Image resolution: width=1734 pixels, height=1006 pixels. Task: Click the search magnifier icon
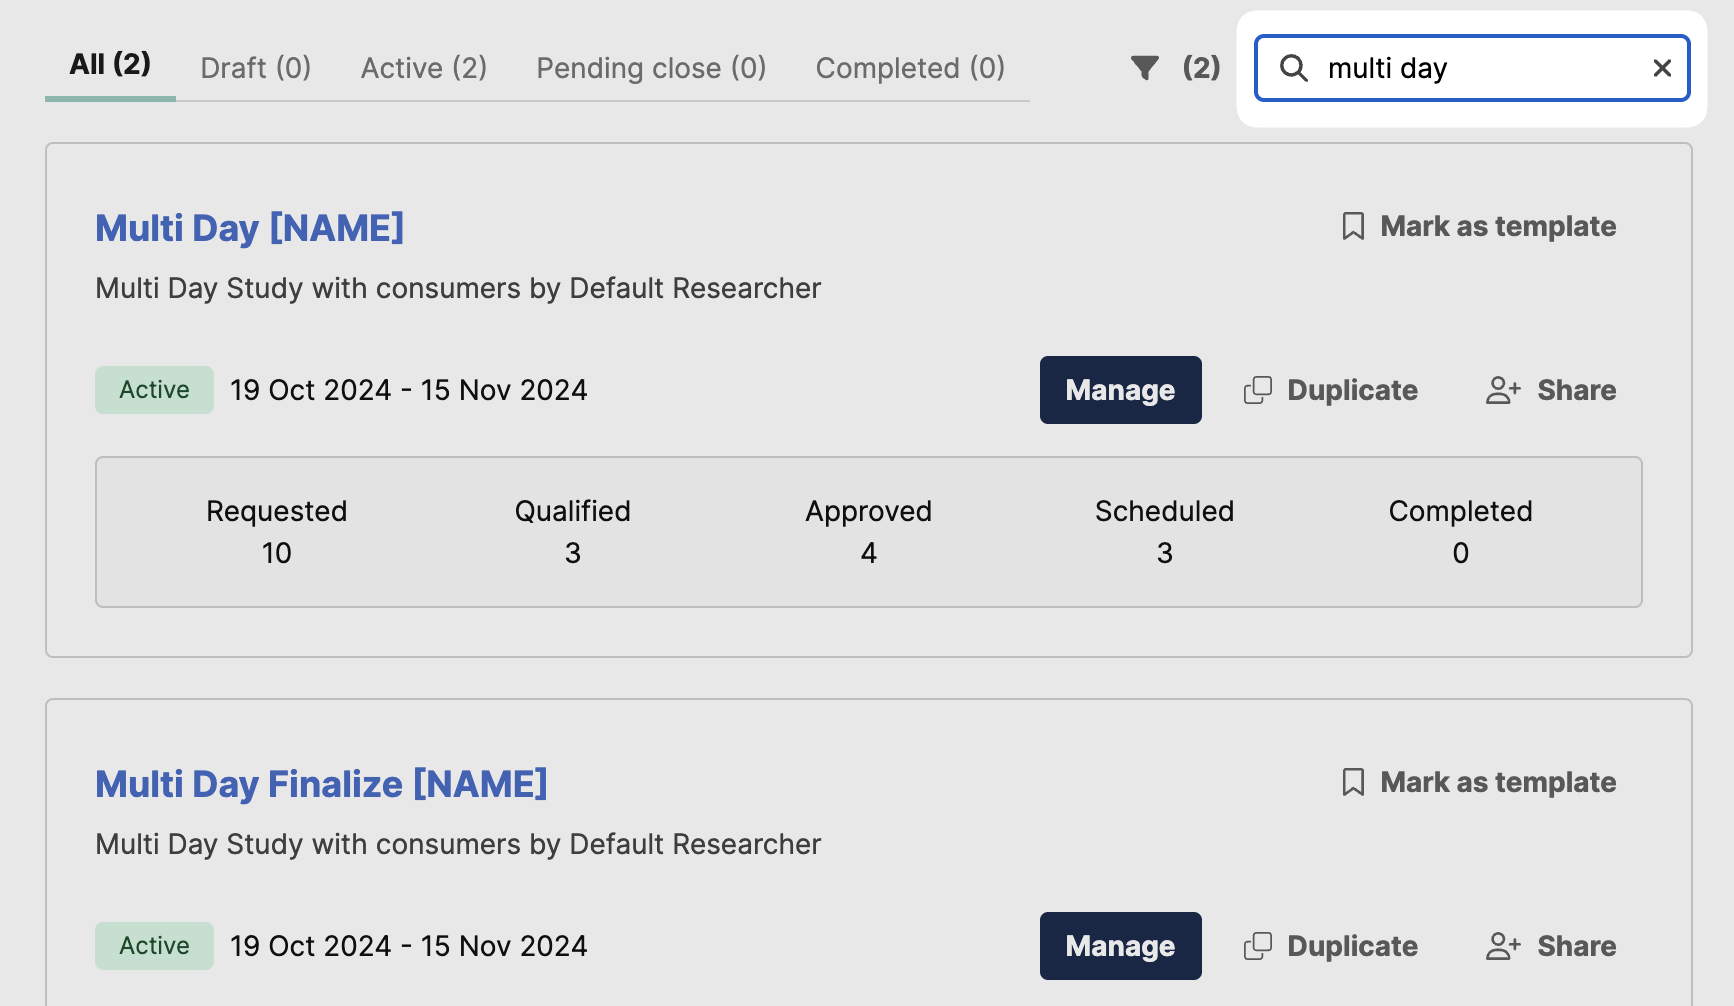click(x=1294, y=68)
